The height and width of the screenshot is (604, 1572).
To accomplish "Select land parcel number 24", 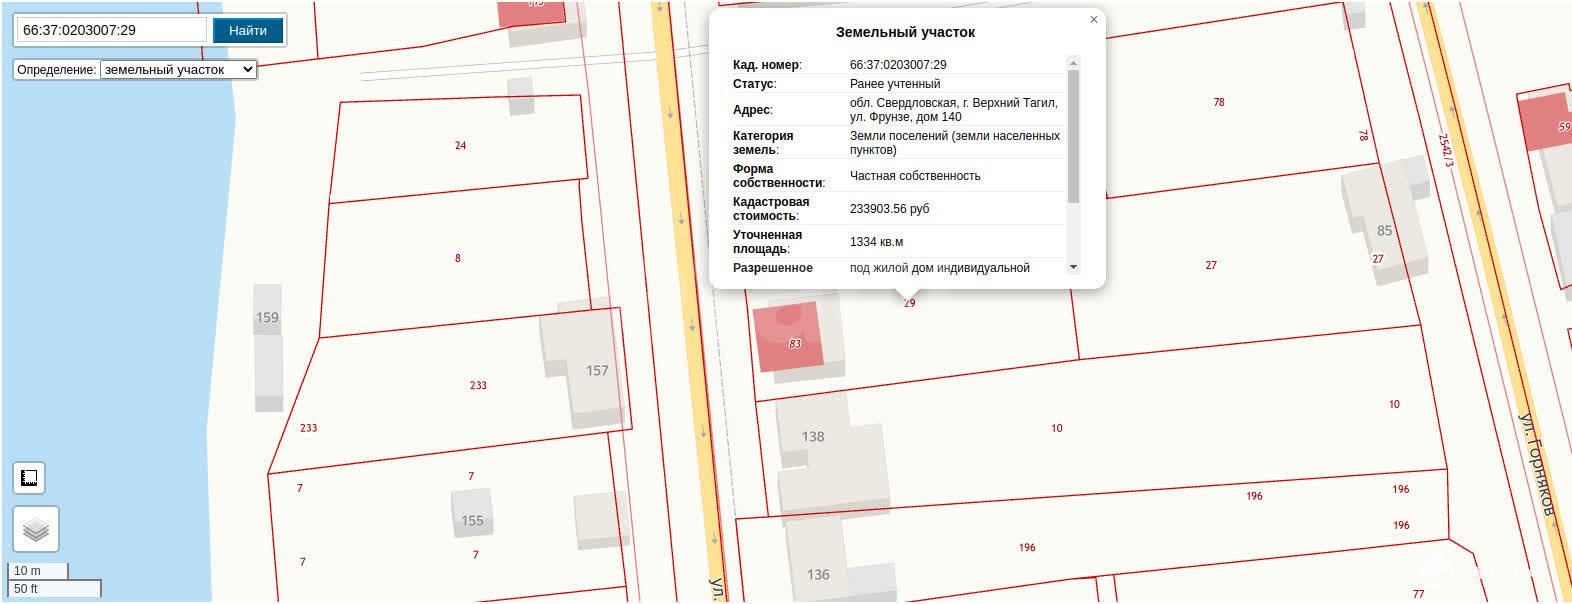I will [x=460, y=146].
